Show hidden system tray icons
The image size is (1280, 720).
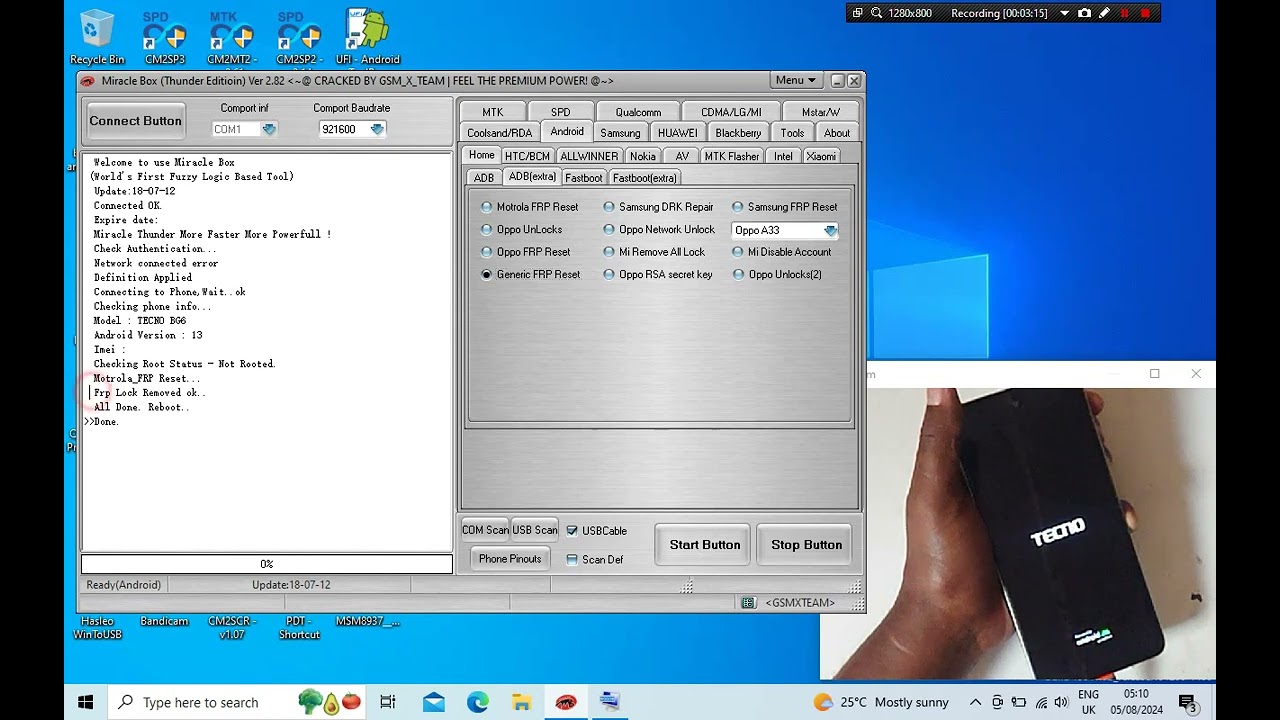[975, 702]
